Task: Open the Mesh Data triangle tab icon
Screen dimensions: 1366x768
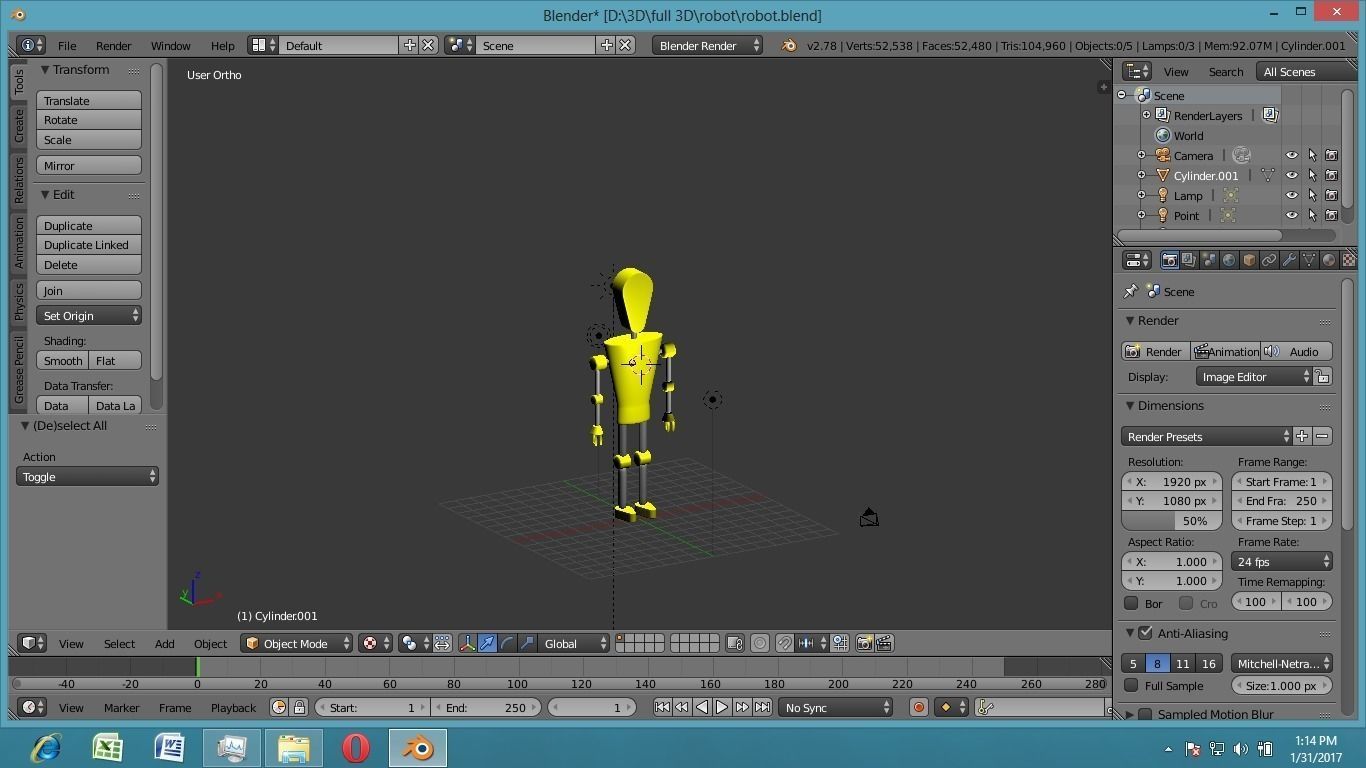Action: click(1309, 260)
